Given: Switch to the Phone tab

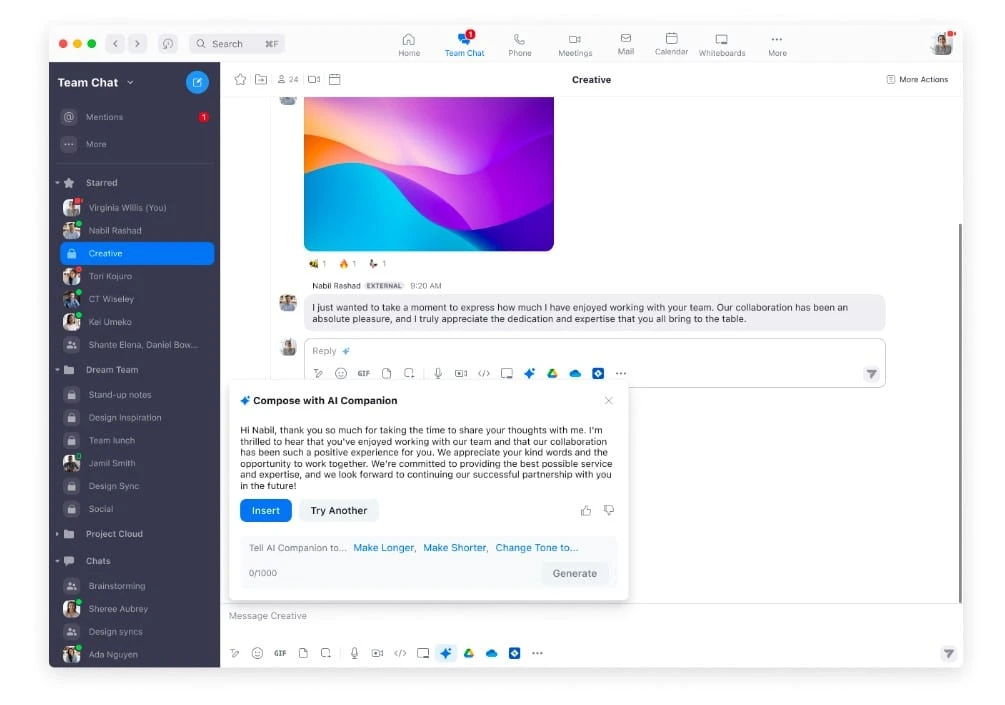Looking at the screenshot, I should click(520, 45).
